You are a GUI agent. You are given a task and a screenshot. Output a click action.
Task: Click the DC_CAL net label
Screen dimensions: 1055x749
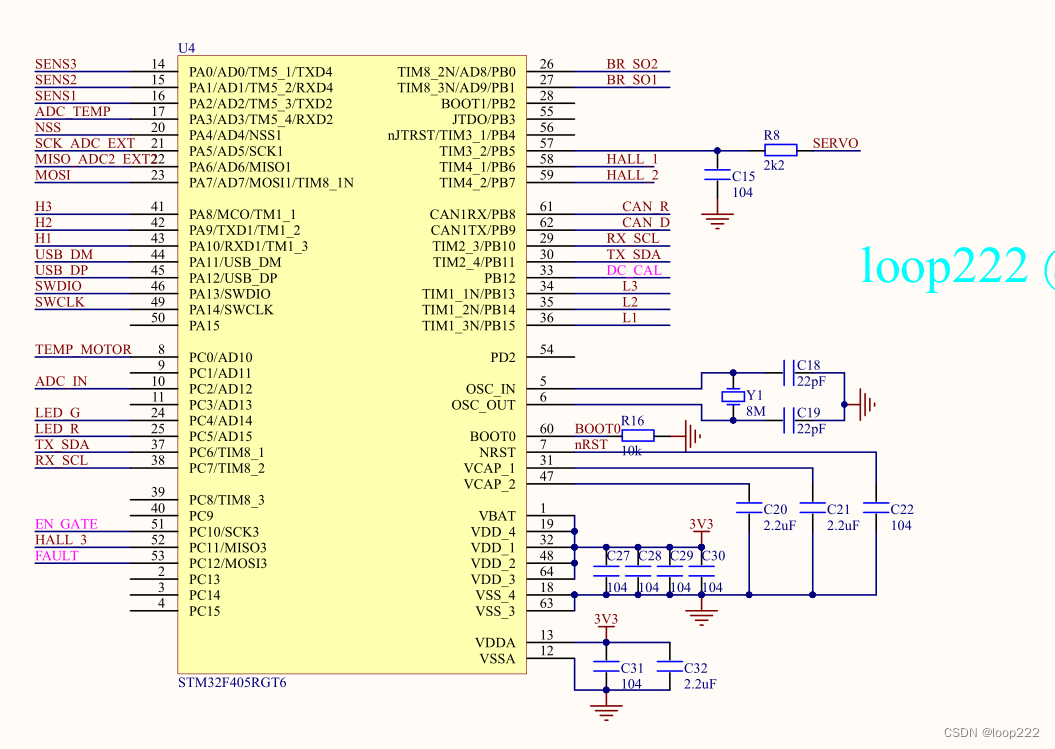click(633, 270)
